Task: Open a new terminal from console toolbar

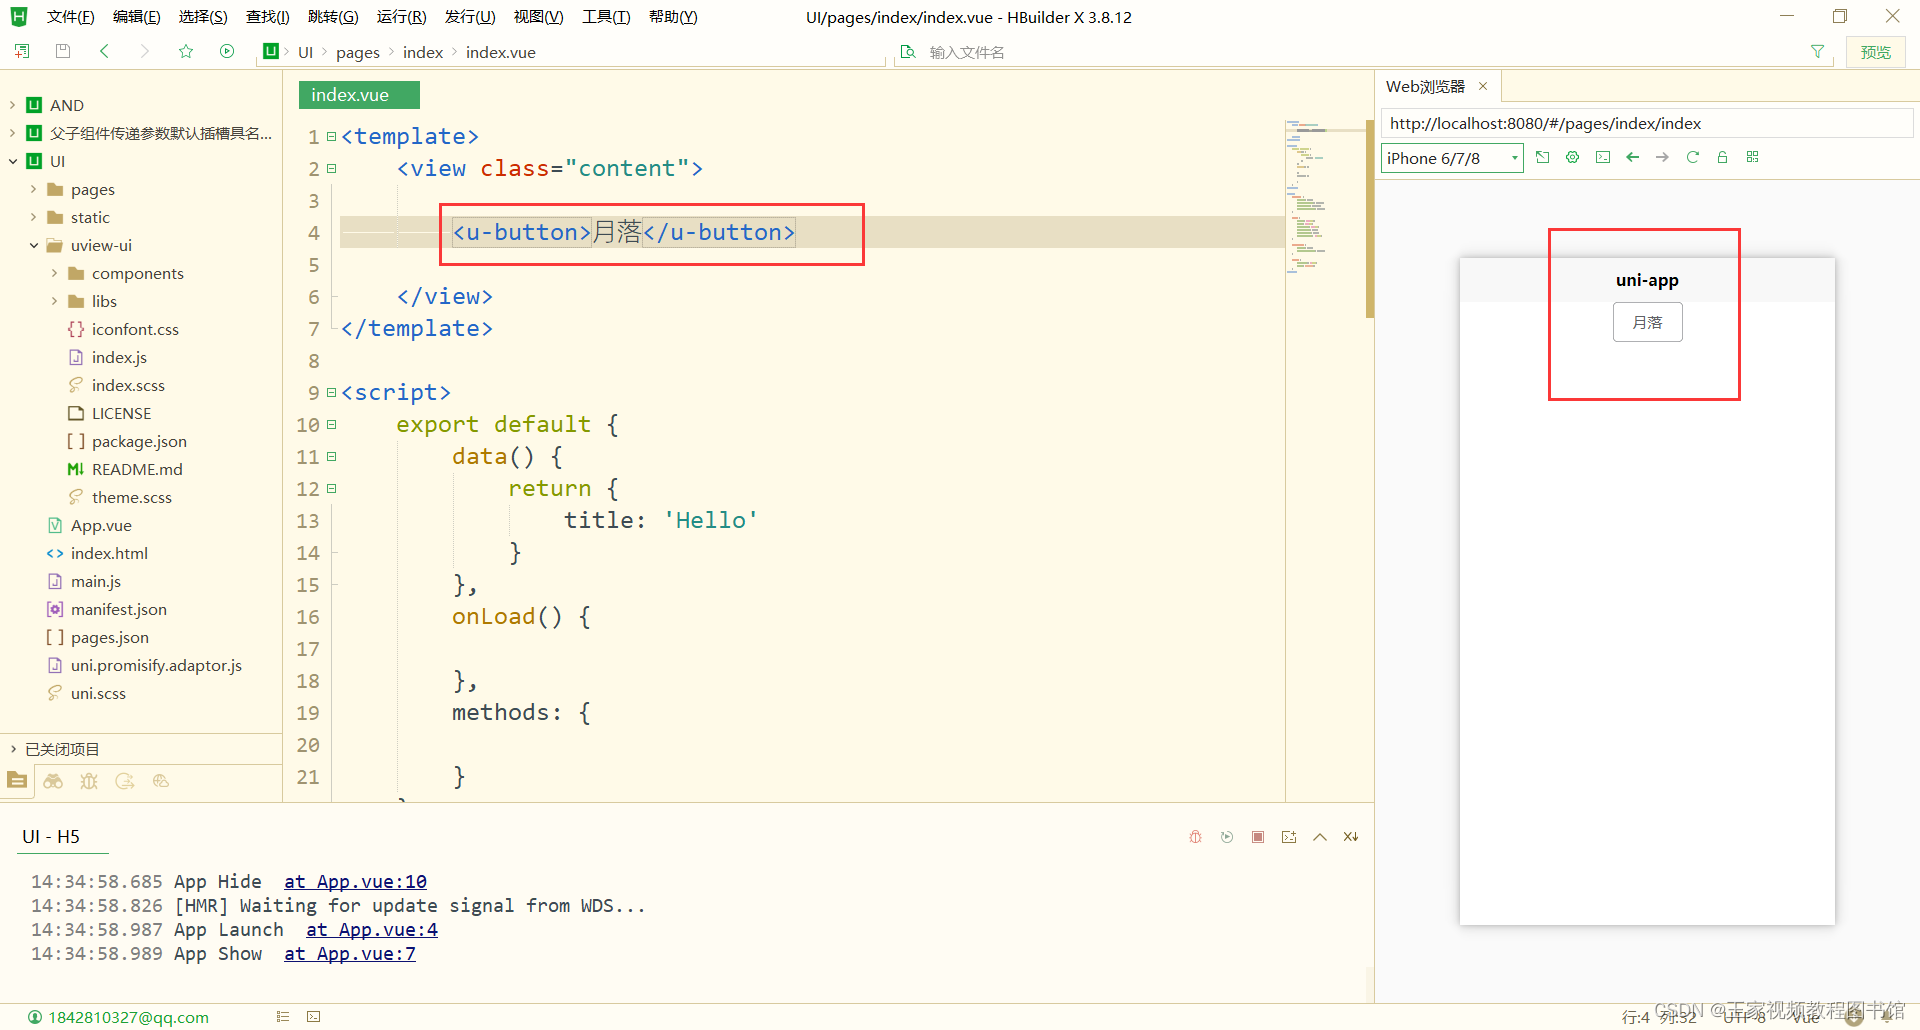Action: [x=1289, y=837]
